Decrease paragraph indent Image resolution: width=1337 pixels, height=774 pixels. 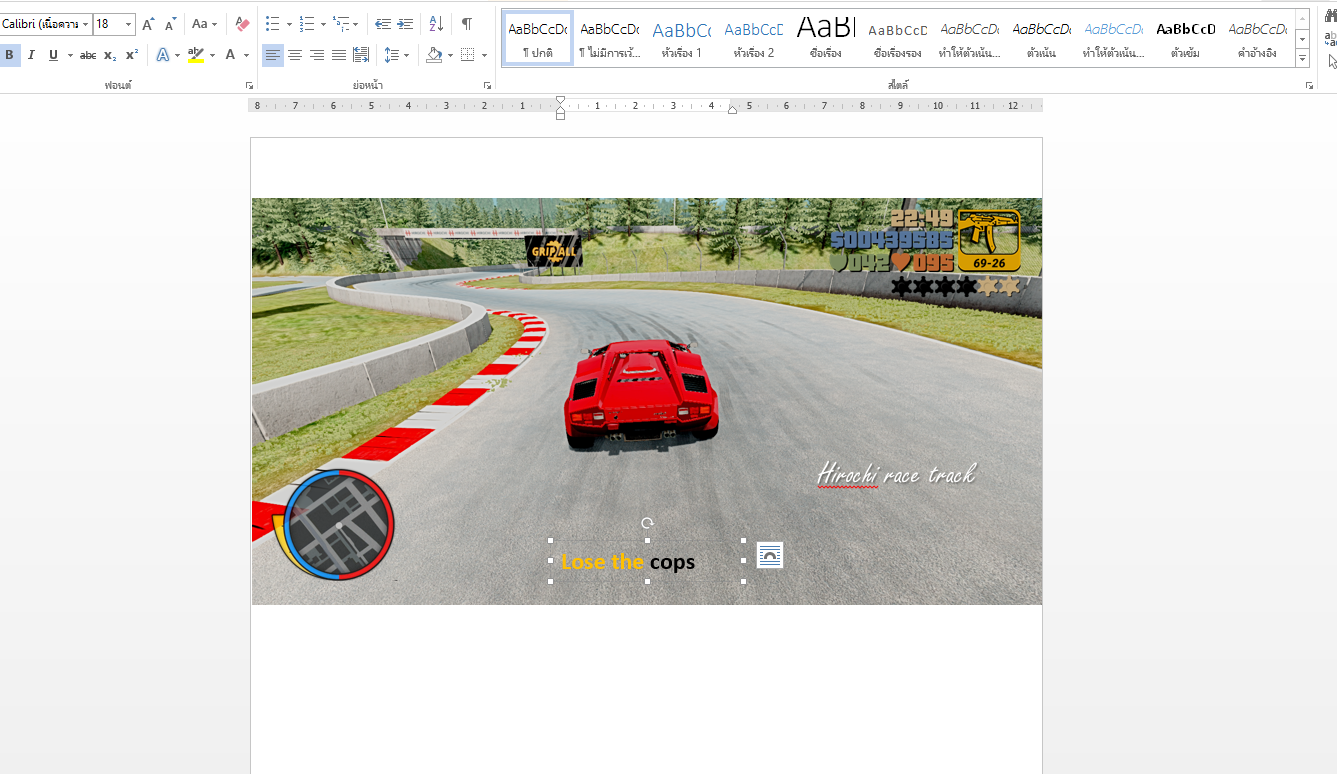383,24
